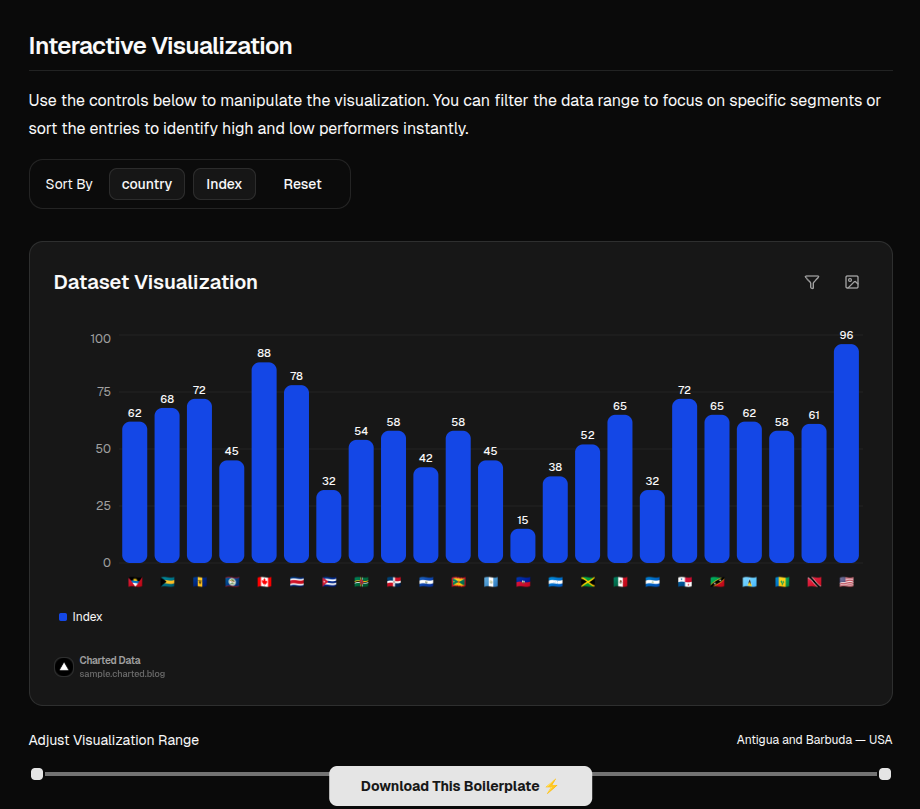This screenshot has width=920, height=809.
Task: Click the Interactive Visualization heading
Action: (161, 46)
